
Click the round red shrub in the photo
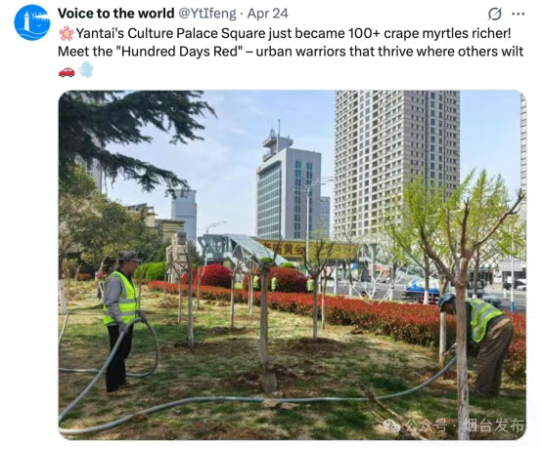(215, 275)
